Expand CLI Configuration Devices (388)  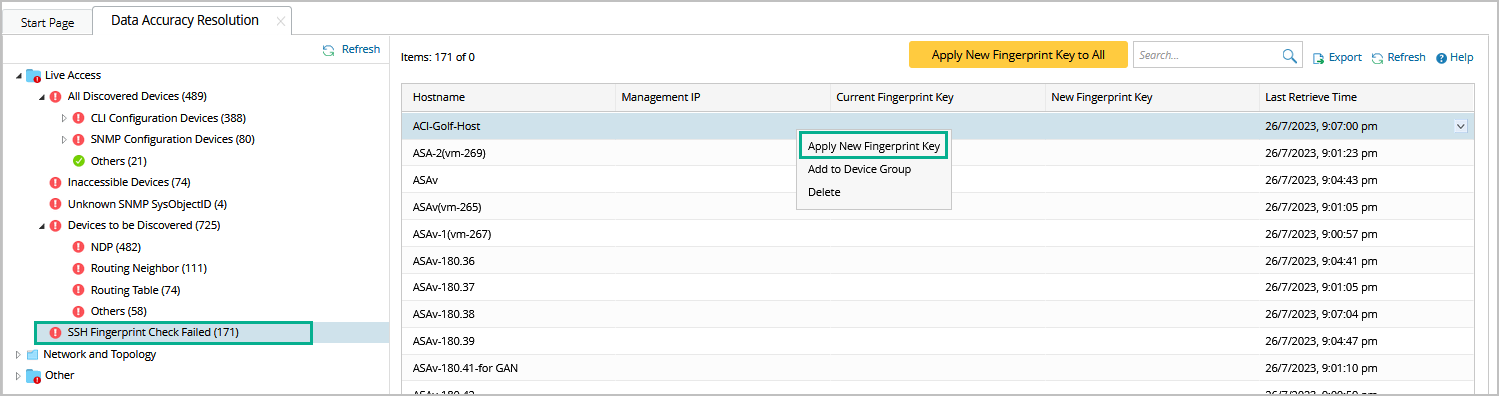coord(65,118)
